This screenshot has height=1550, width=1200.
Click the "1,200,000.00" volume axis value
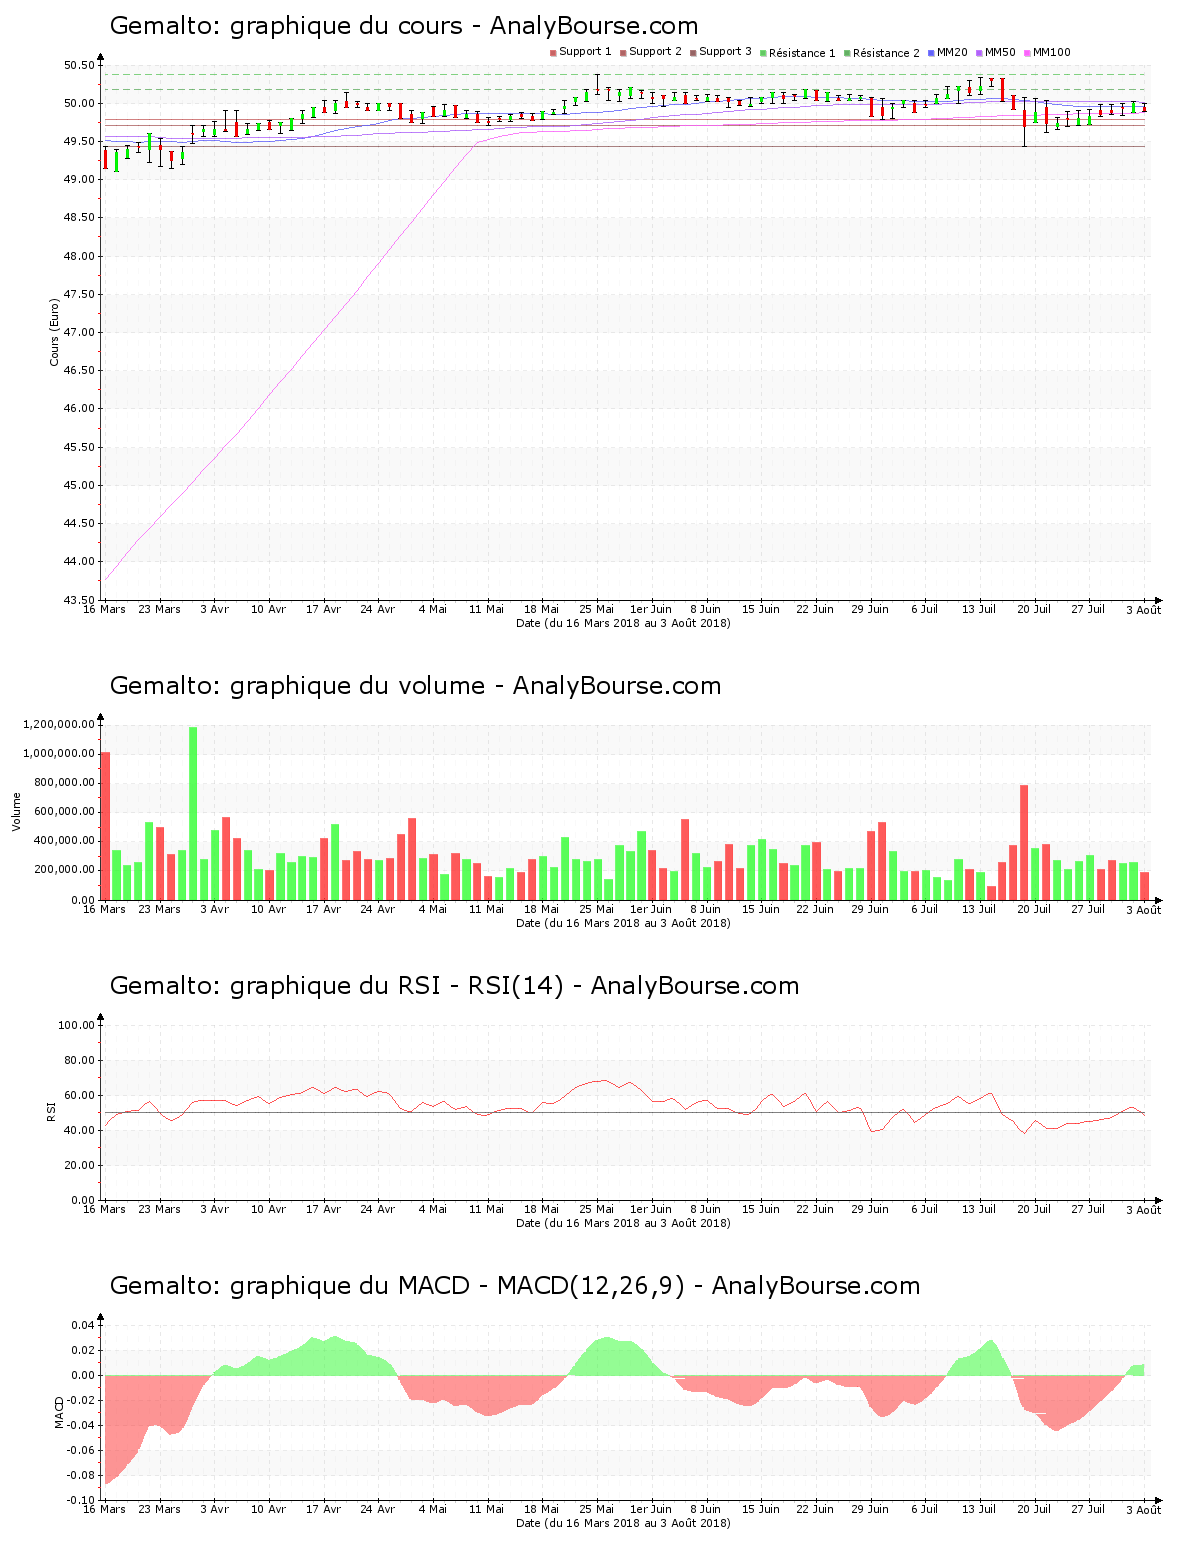pyautogui.click(x=58, y=725)
